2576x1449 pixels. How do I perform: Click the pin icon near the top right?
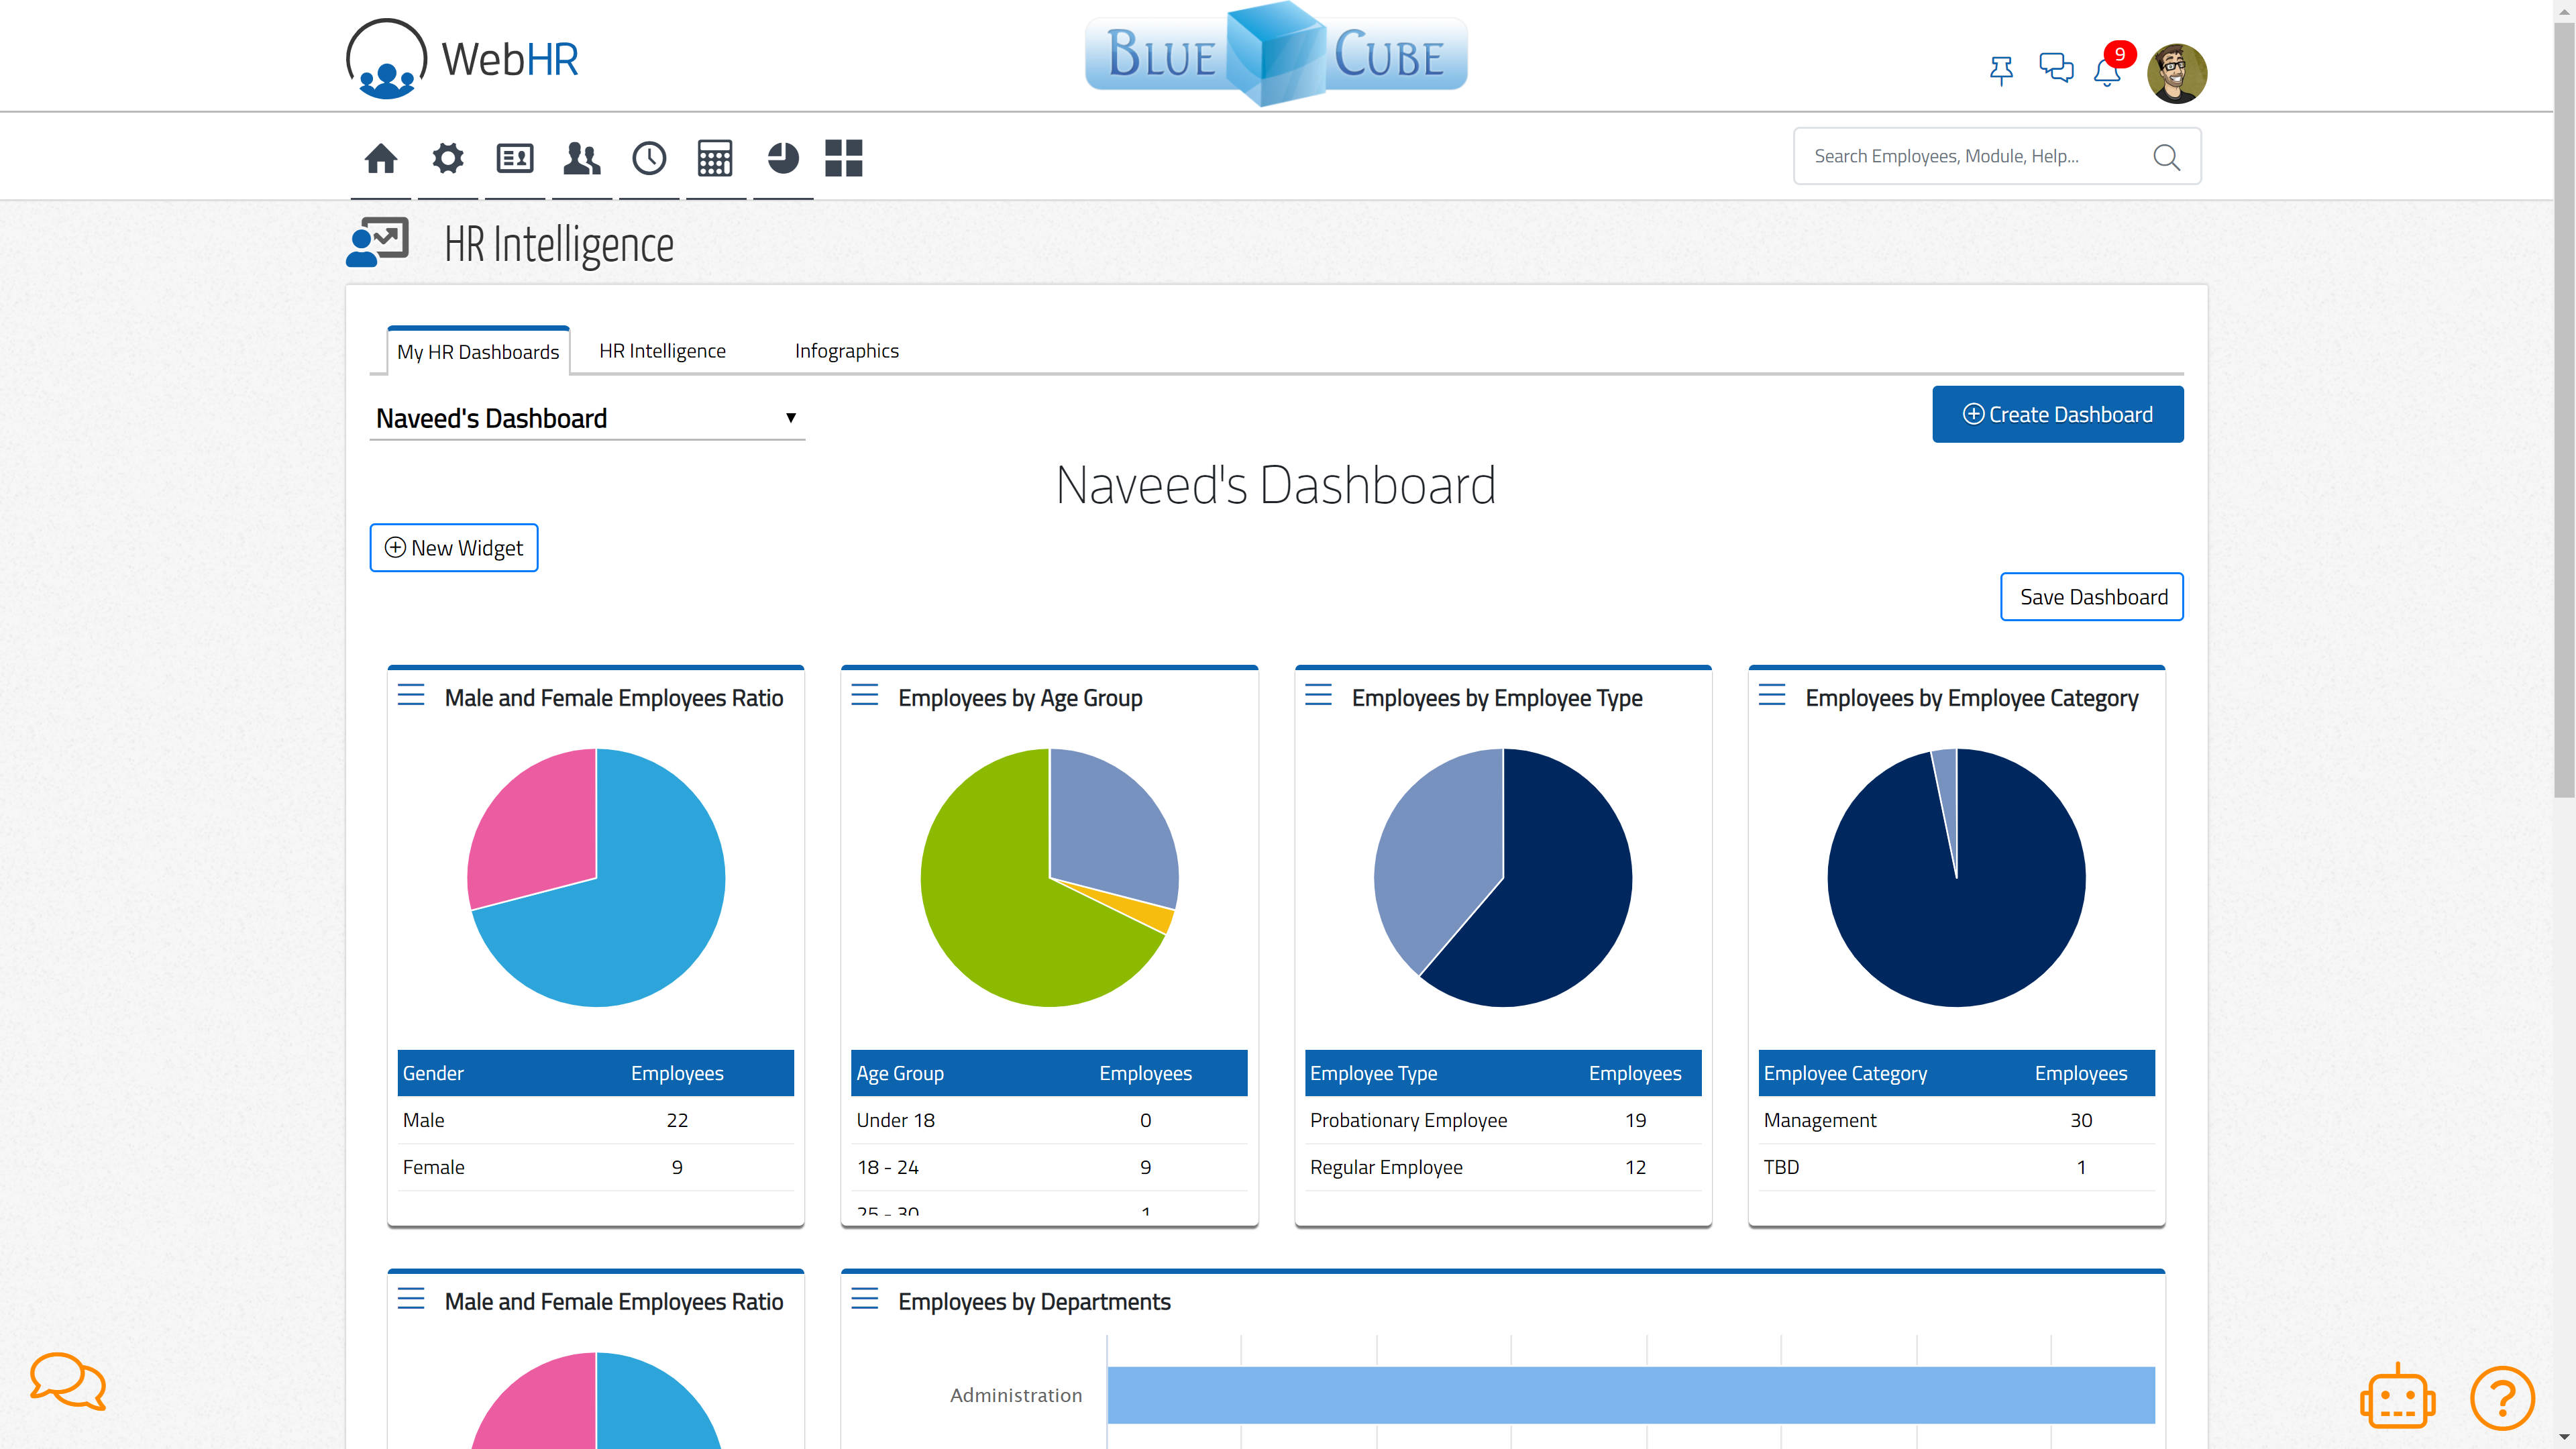[x=2003, y=70]
